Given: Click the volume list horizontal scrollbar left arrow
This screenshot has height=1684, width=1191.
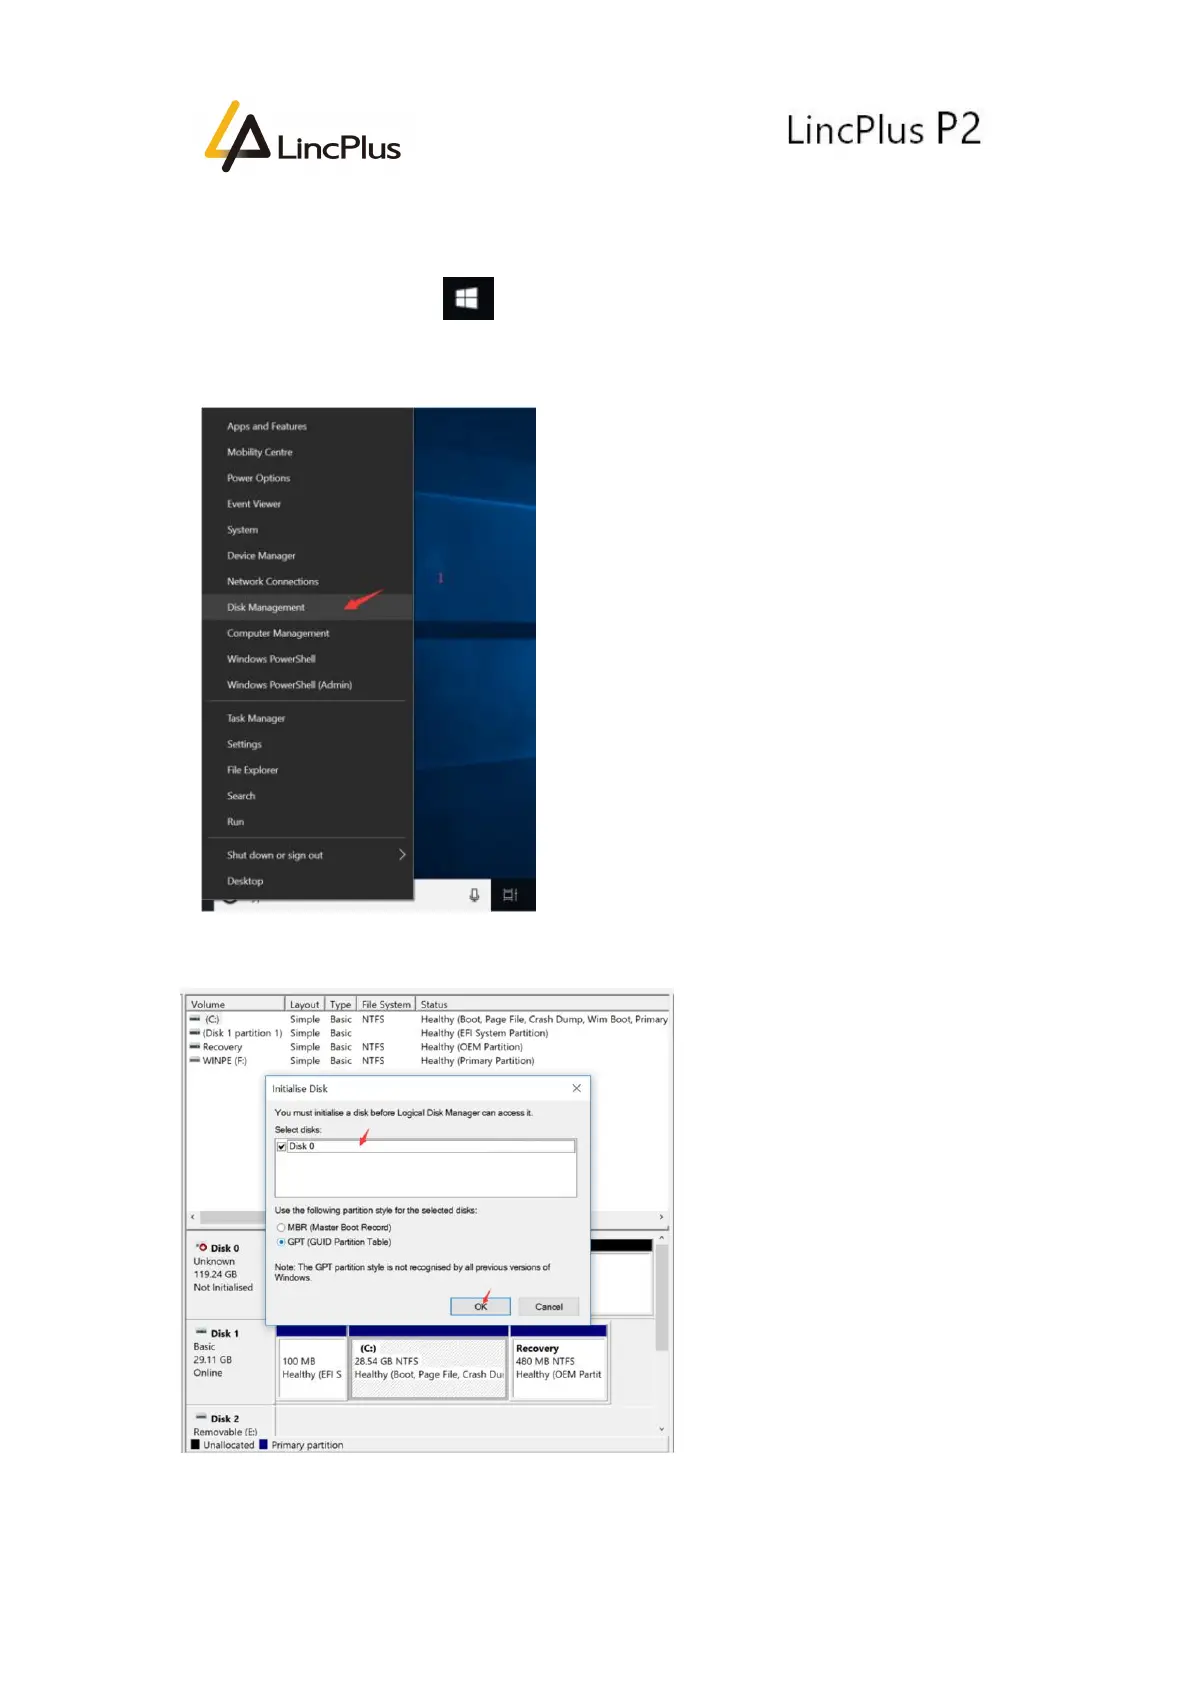Looking at the screenshot, I should (192, 1217).
